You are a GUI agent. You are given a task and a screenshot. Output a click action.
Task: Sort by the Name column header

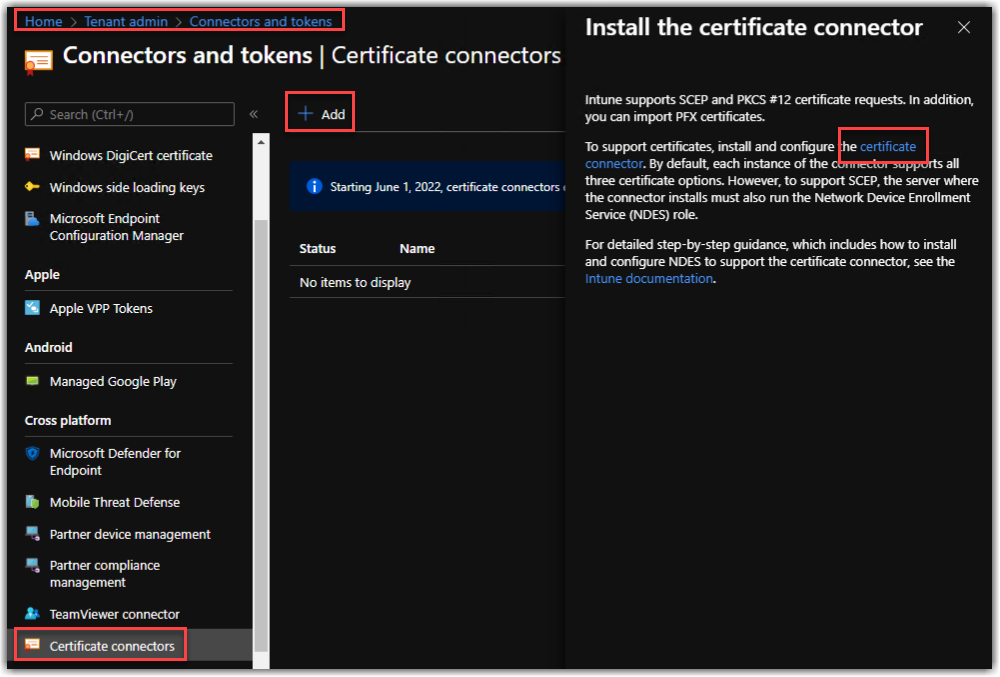tap(417, 249)
